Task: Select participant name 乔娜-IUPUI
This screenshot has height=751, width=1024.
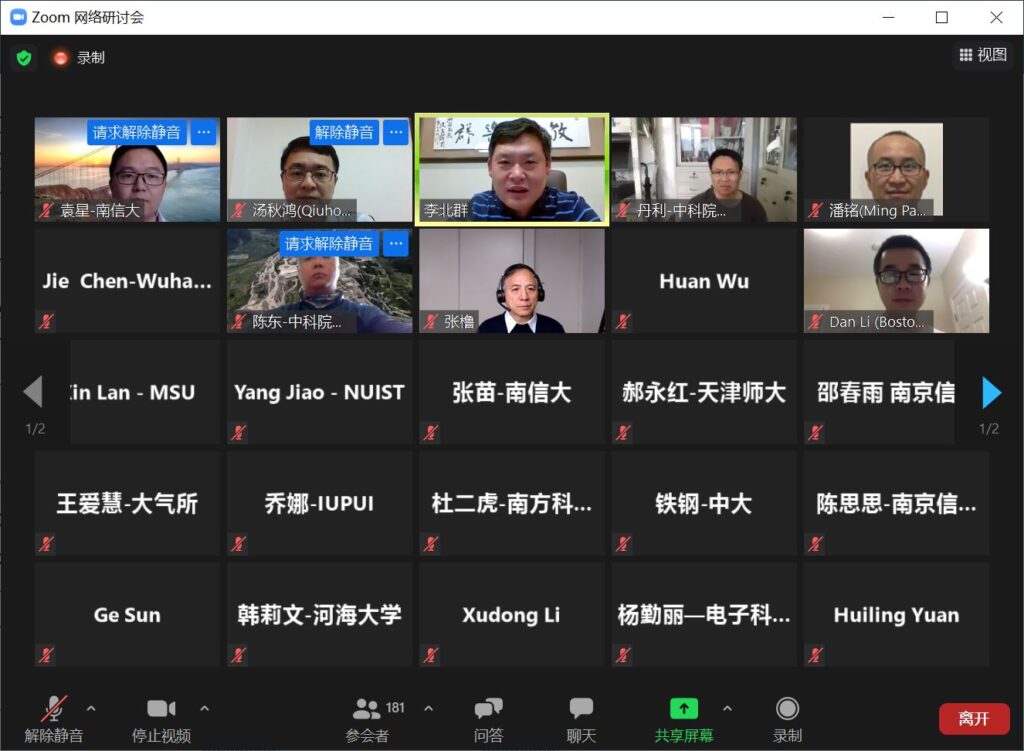Action: (319, 503)
